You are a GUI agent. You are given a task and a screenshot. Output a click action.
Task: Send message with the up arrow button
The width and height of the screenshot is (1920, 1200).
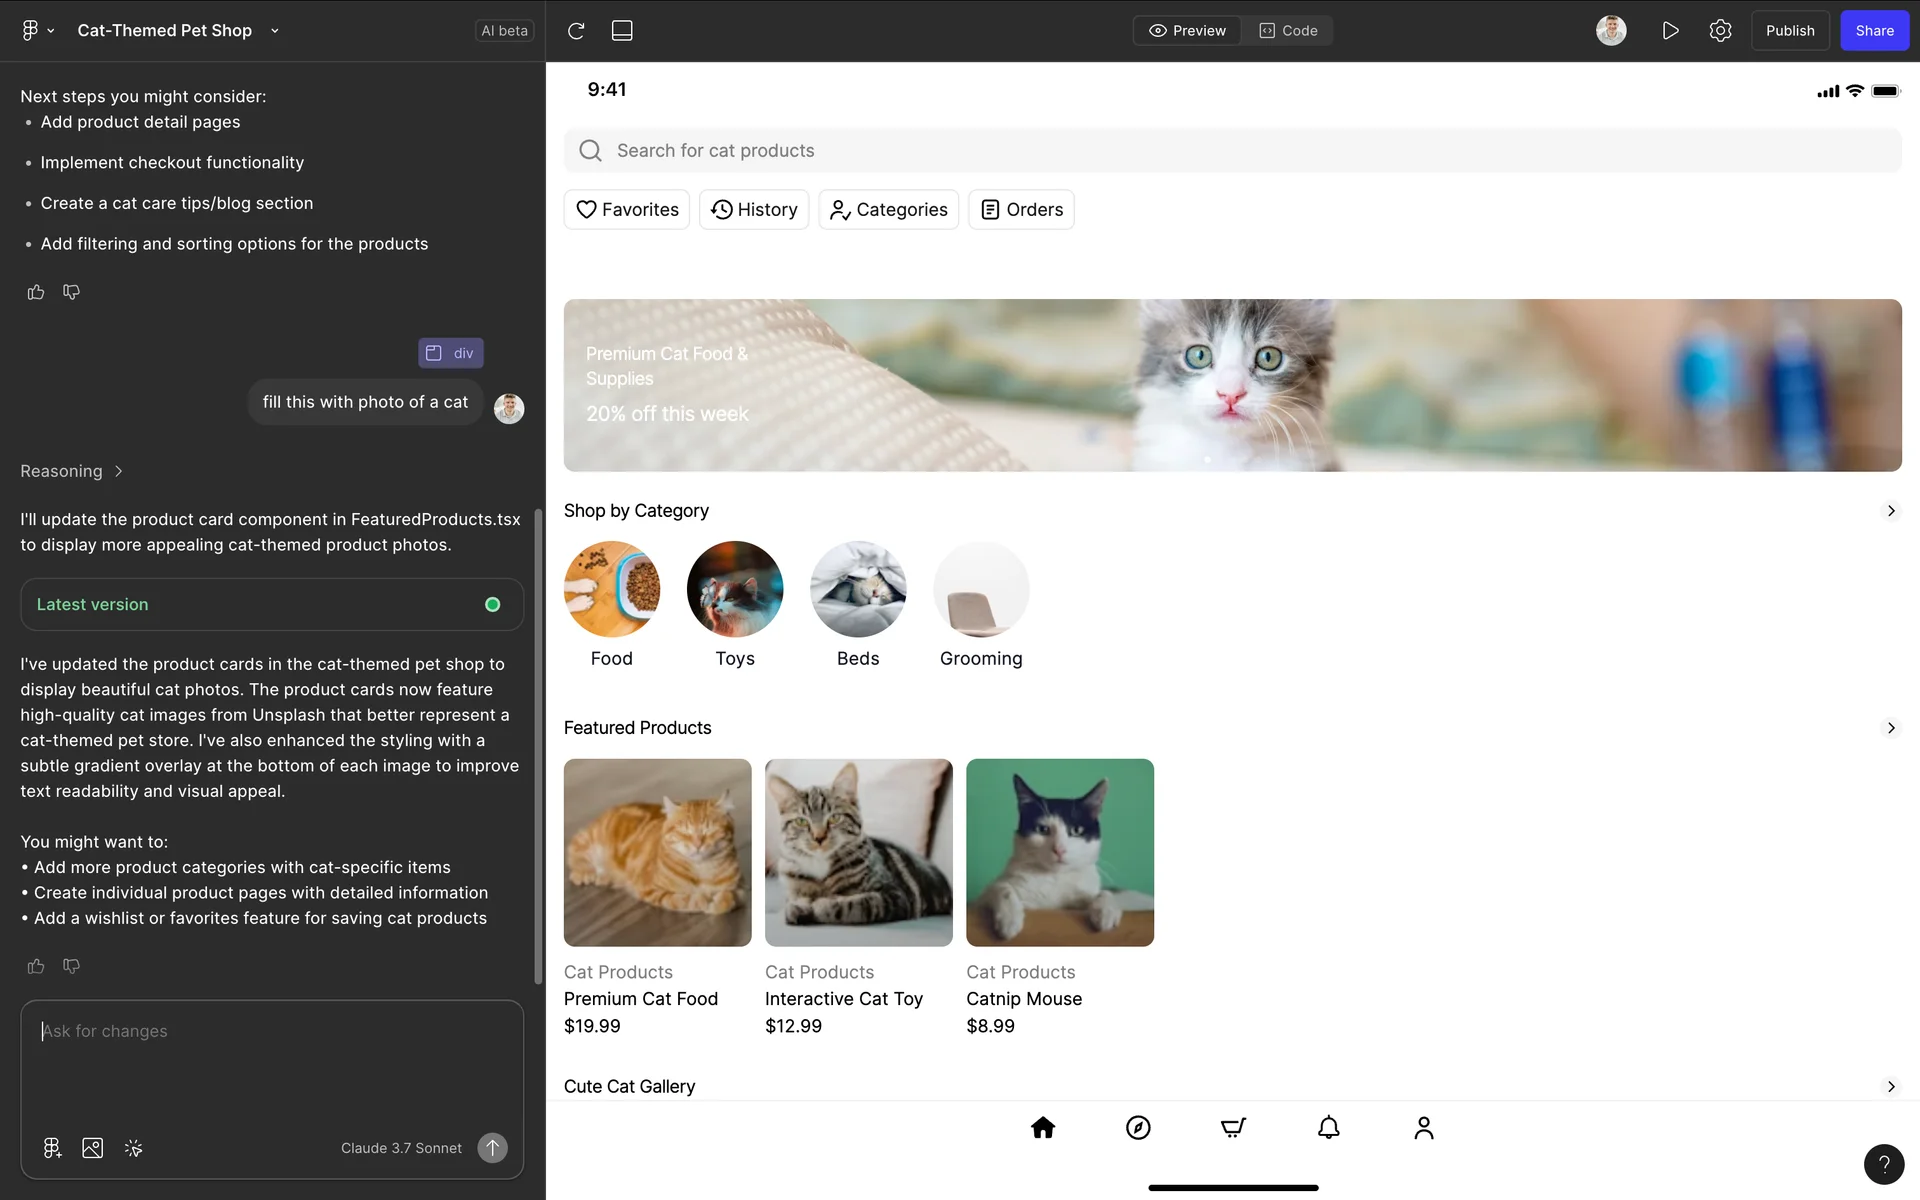coord(492,1148)
